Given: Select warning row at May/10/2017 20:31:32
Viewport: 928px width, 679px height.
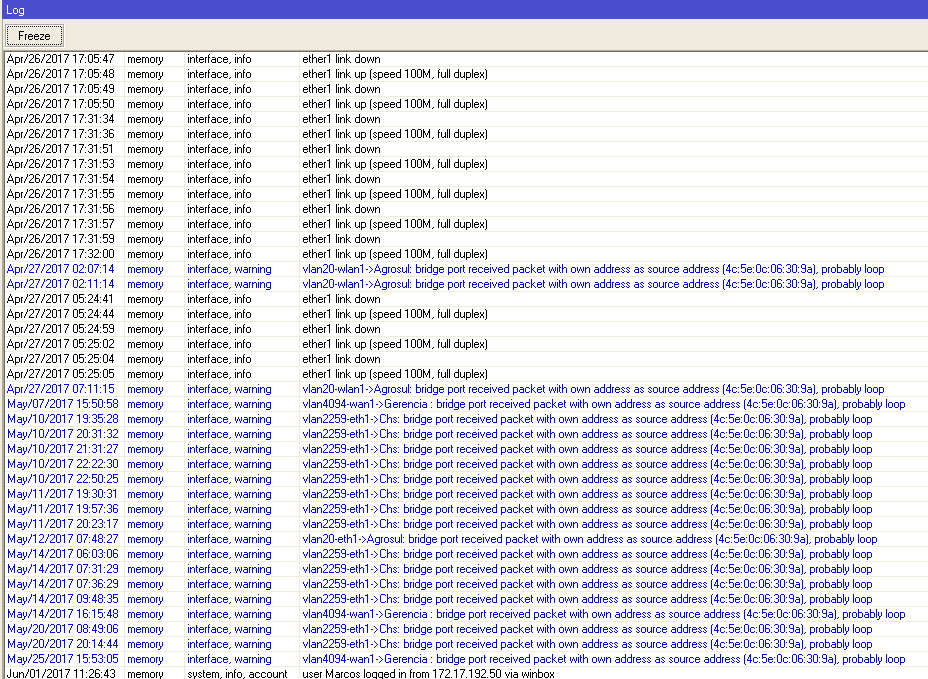Looking at the screenshot, I should pyautogui.click(x=466, y=434).
